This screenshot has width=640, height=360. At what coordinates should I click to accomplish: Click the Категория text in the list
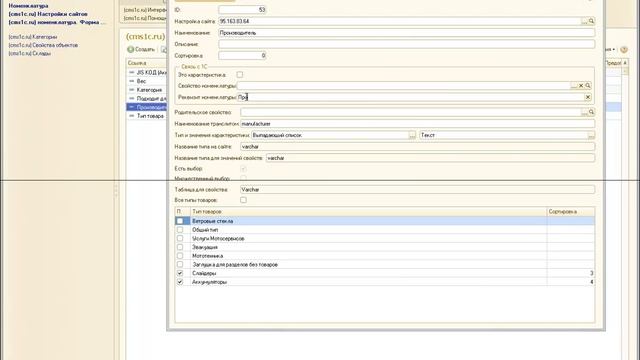[149, 90]
